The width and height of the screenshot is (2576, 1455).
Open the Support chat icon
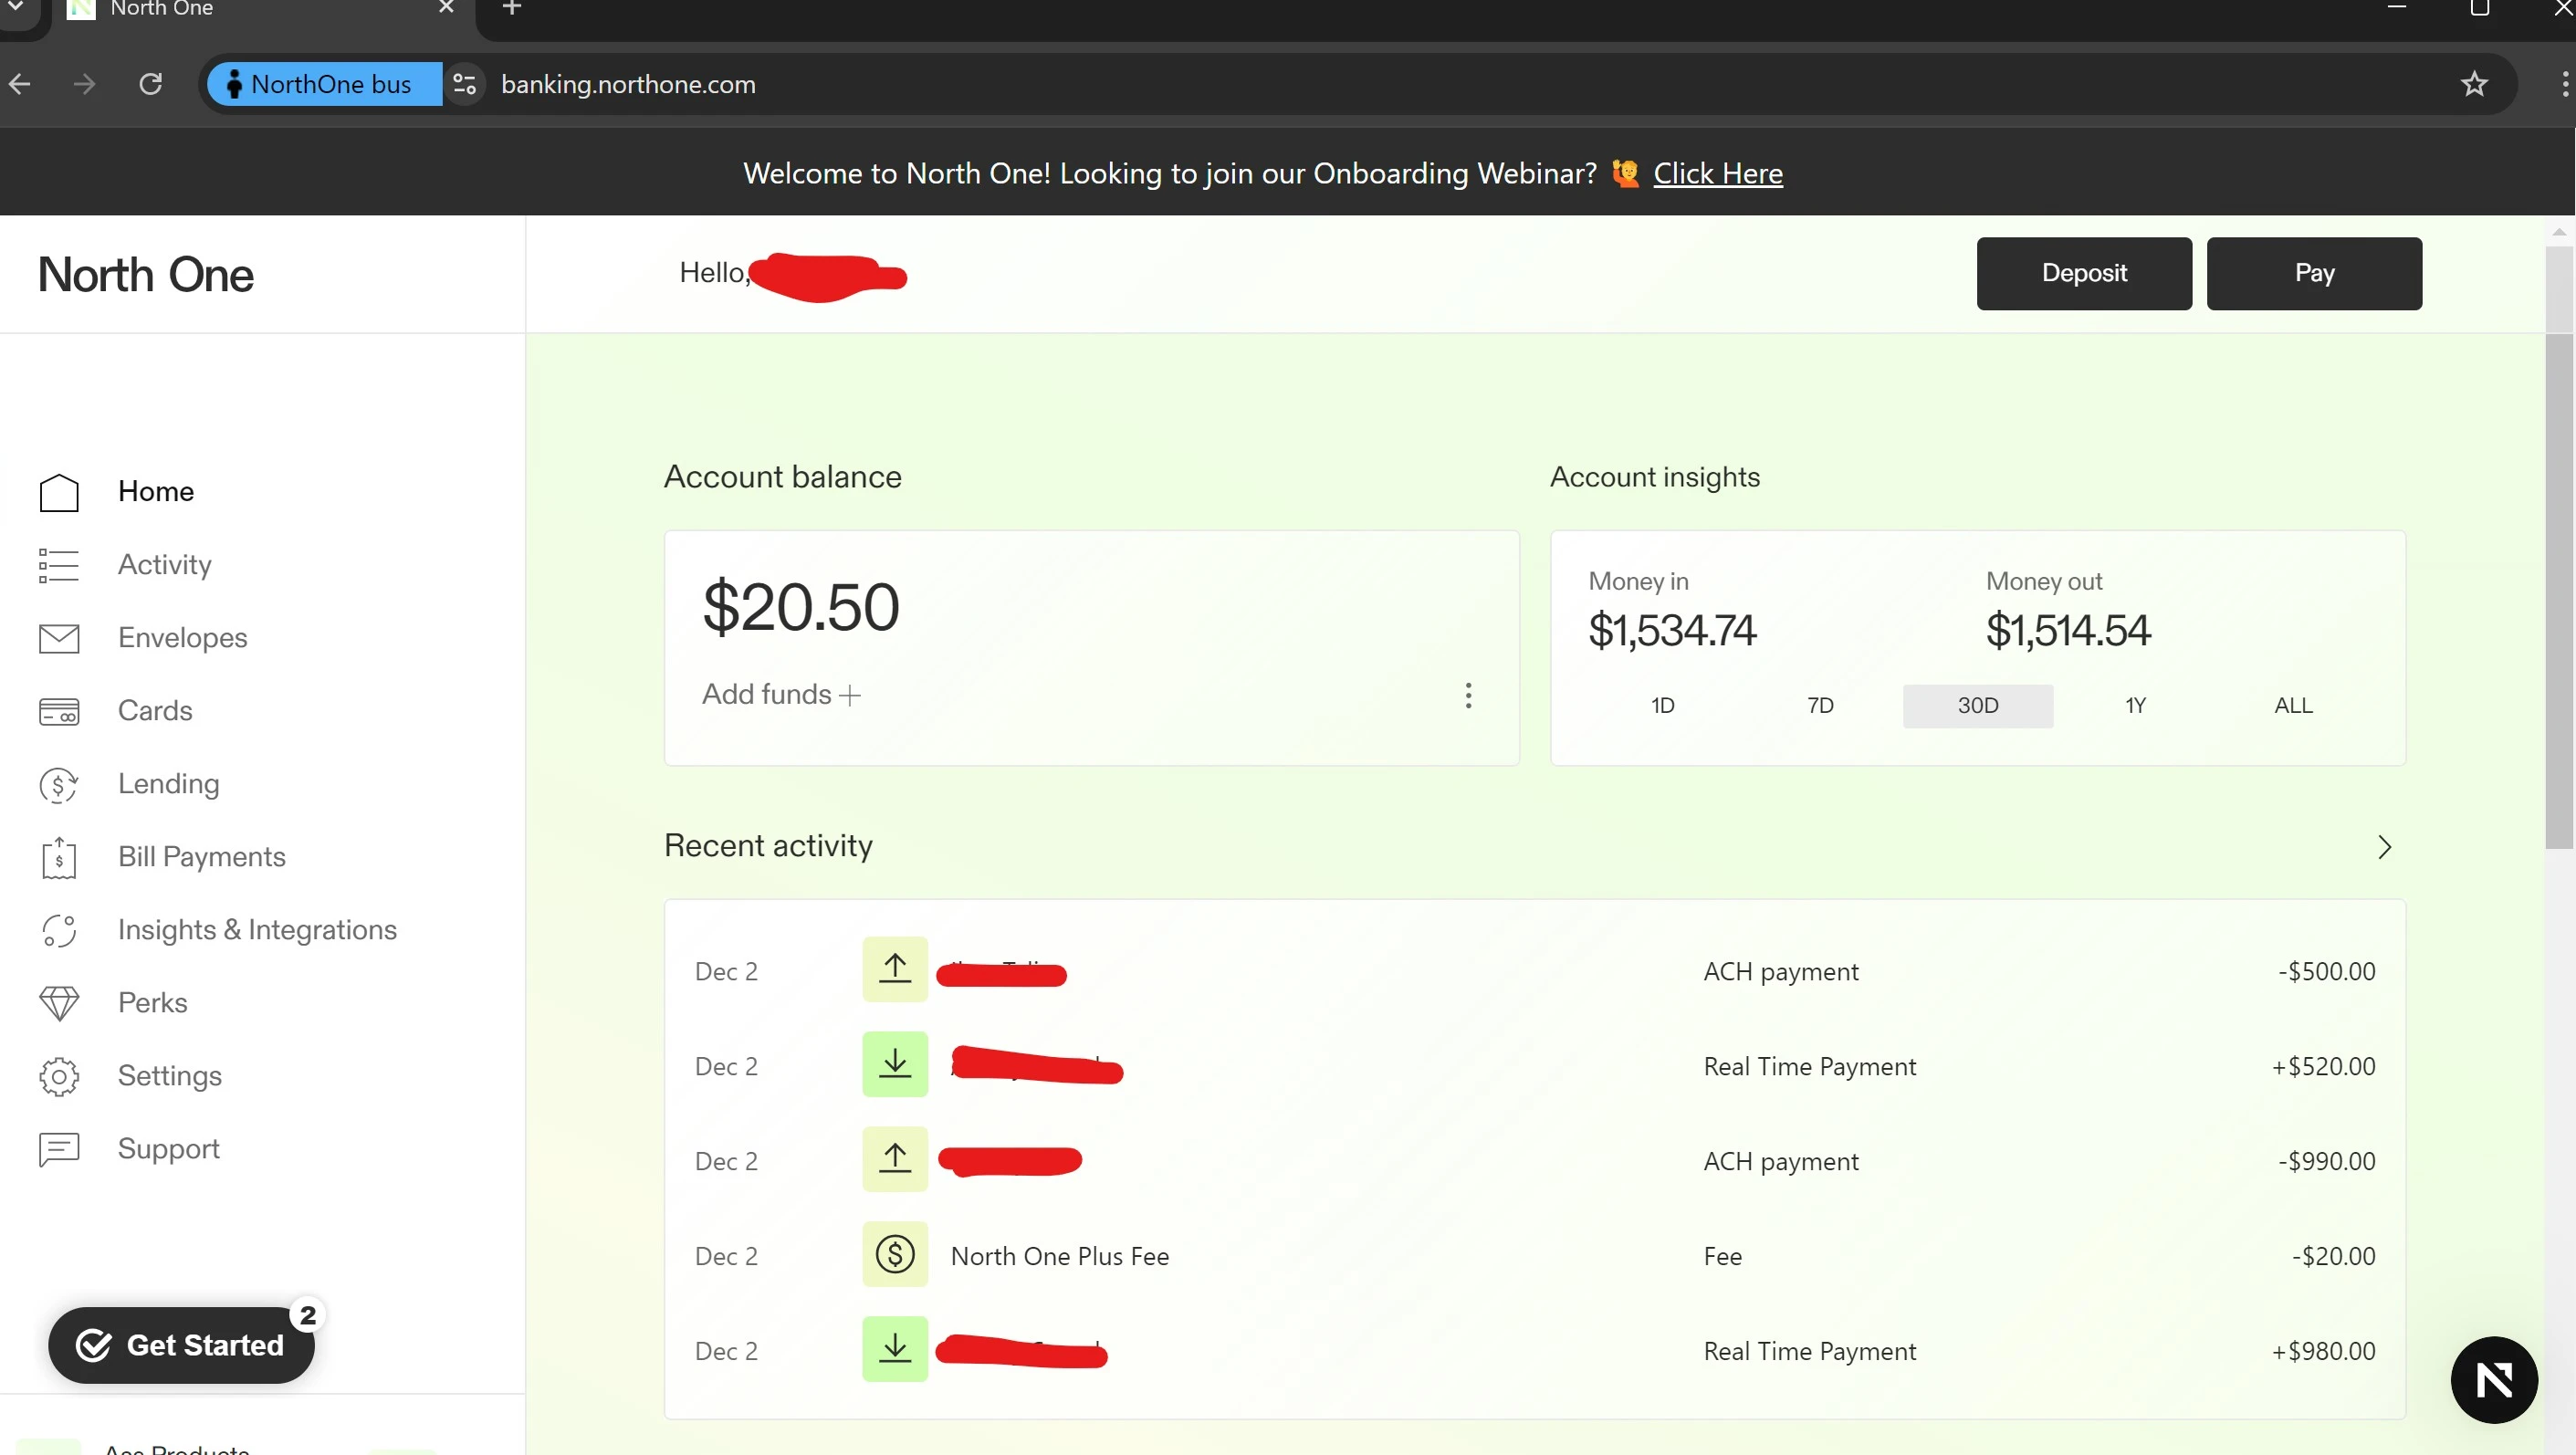59,1150
